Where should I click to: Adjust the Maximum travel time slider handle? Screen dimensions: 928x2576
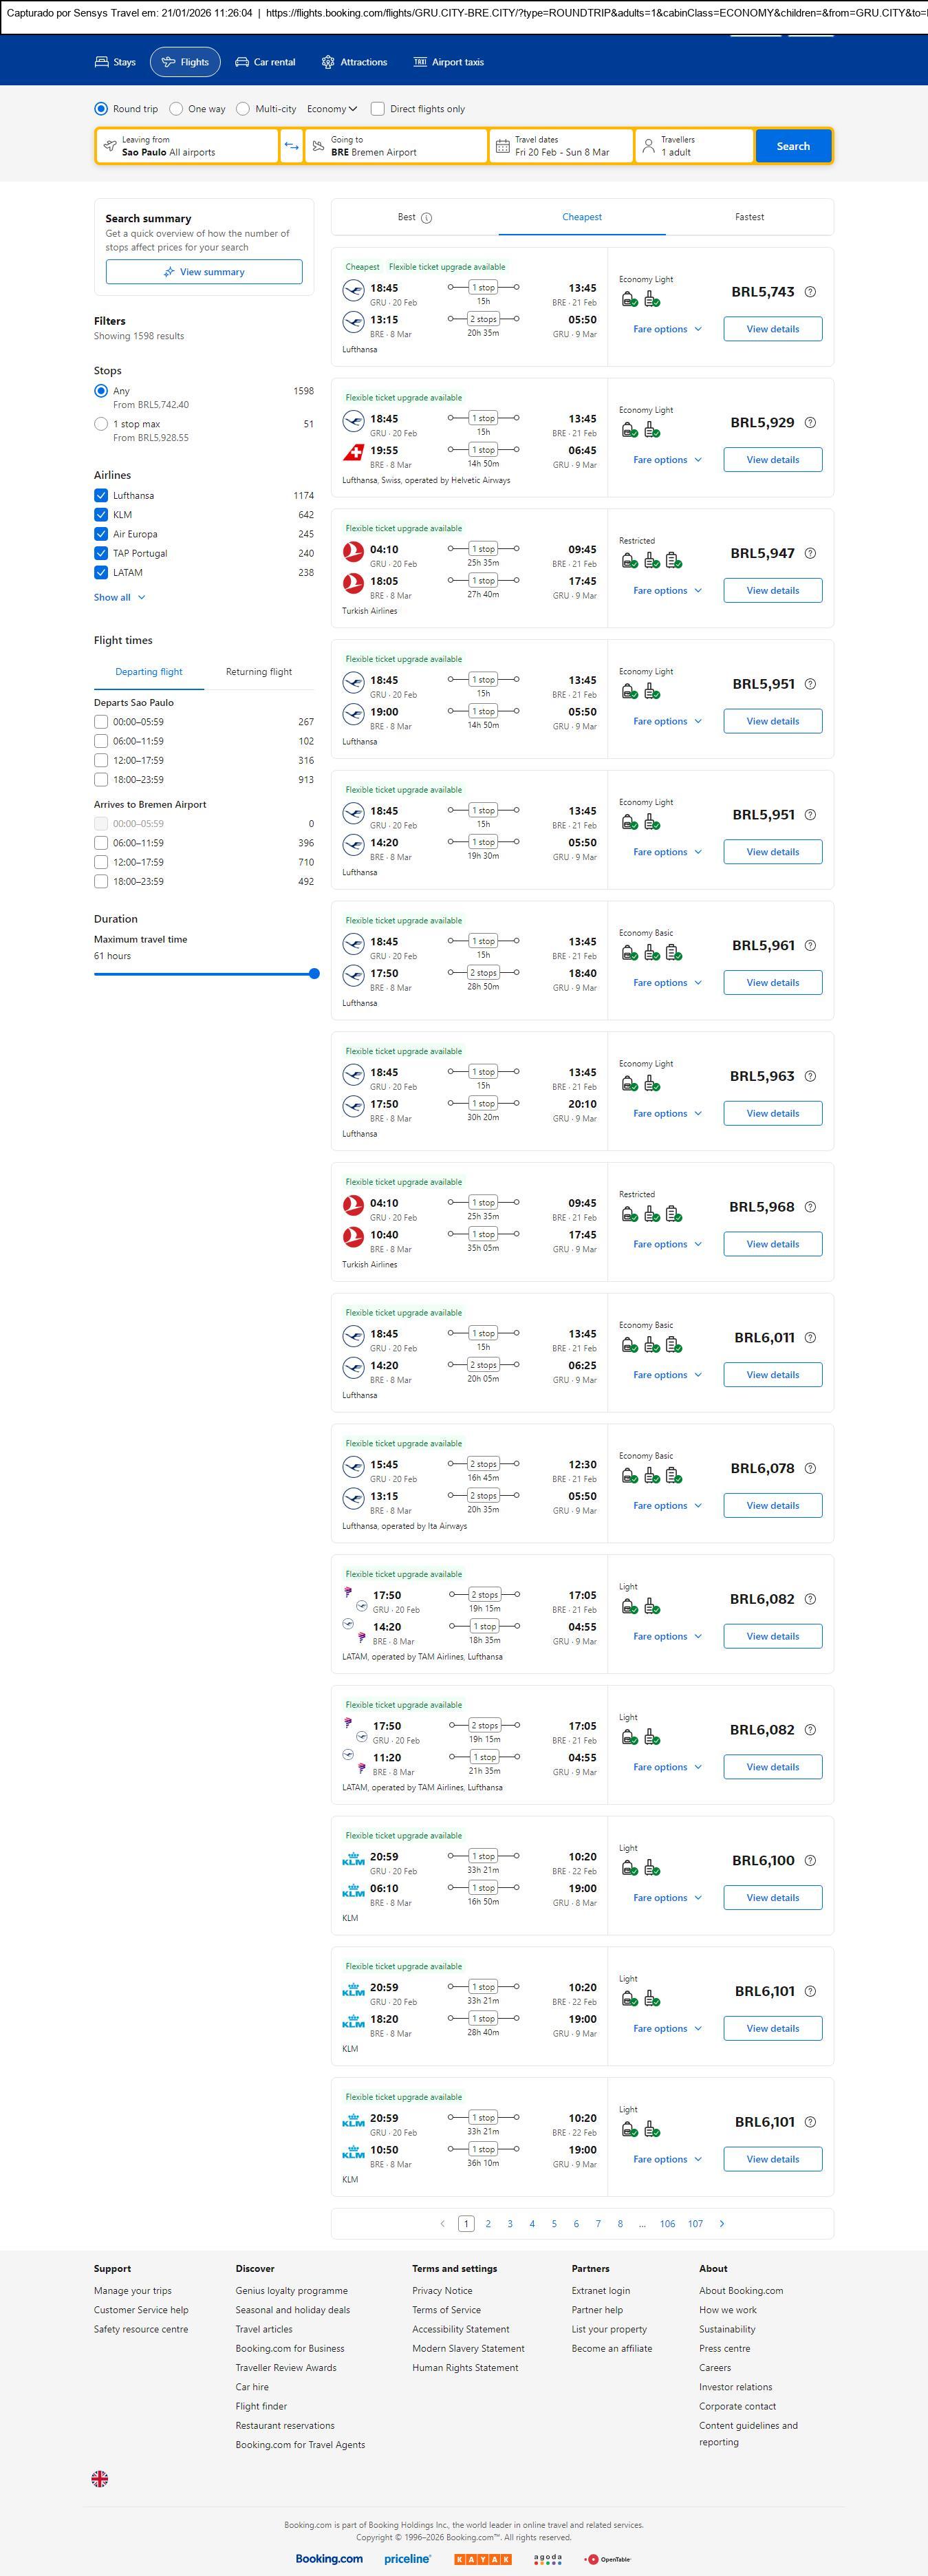click(314, 973)
